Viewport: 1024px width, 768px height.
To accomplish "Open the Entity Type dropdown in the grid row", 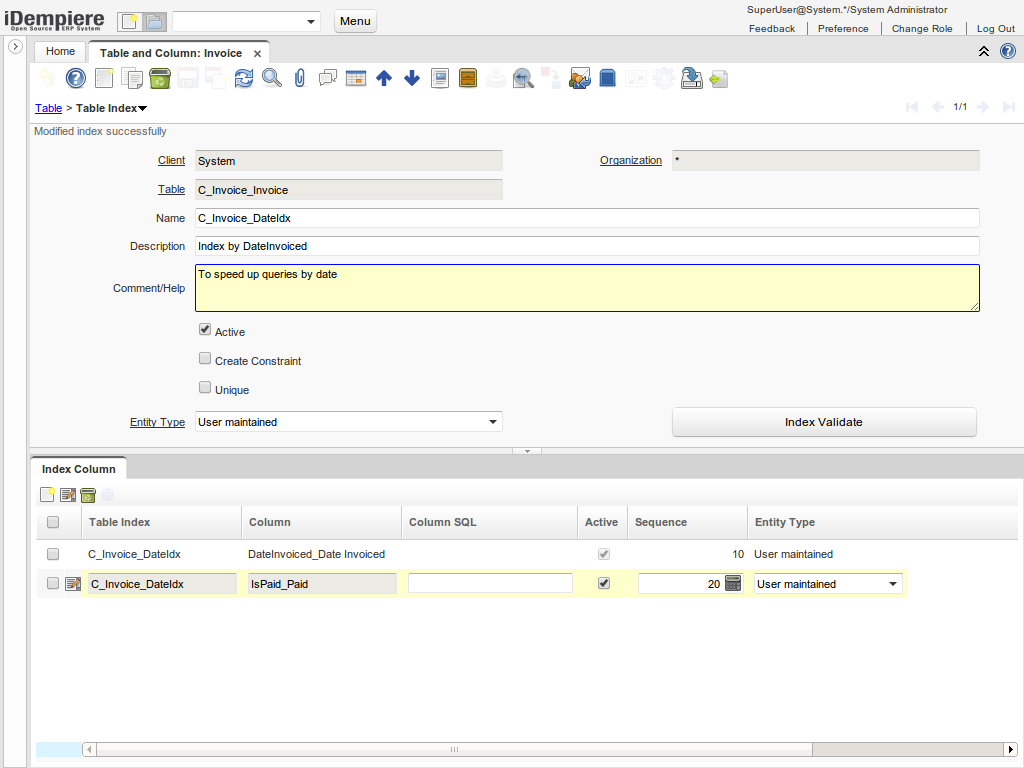I will 892,584.
